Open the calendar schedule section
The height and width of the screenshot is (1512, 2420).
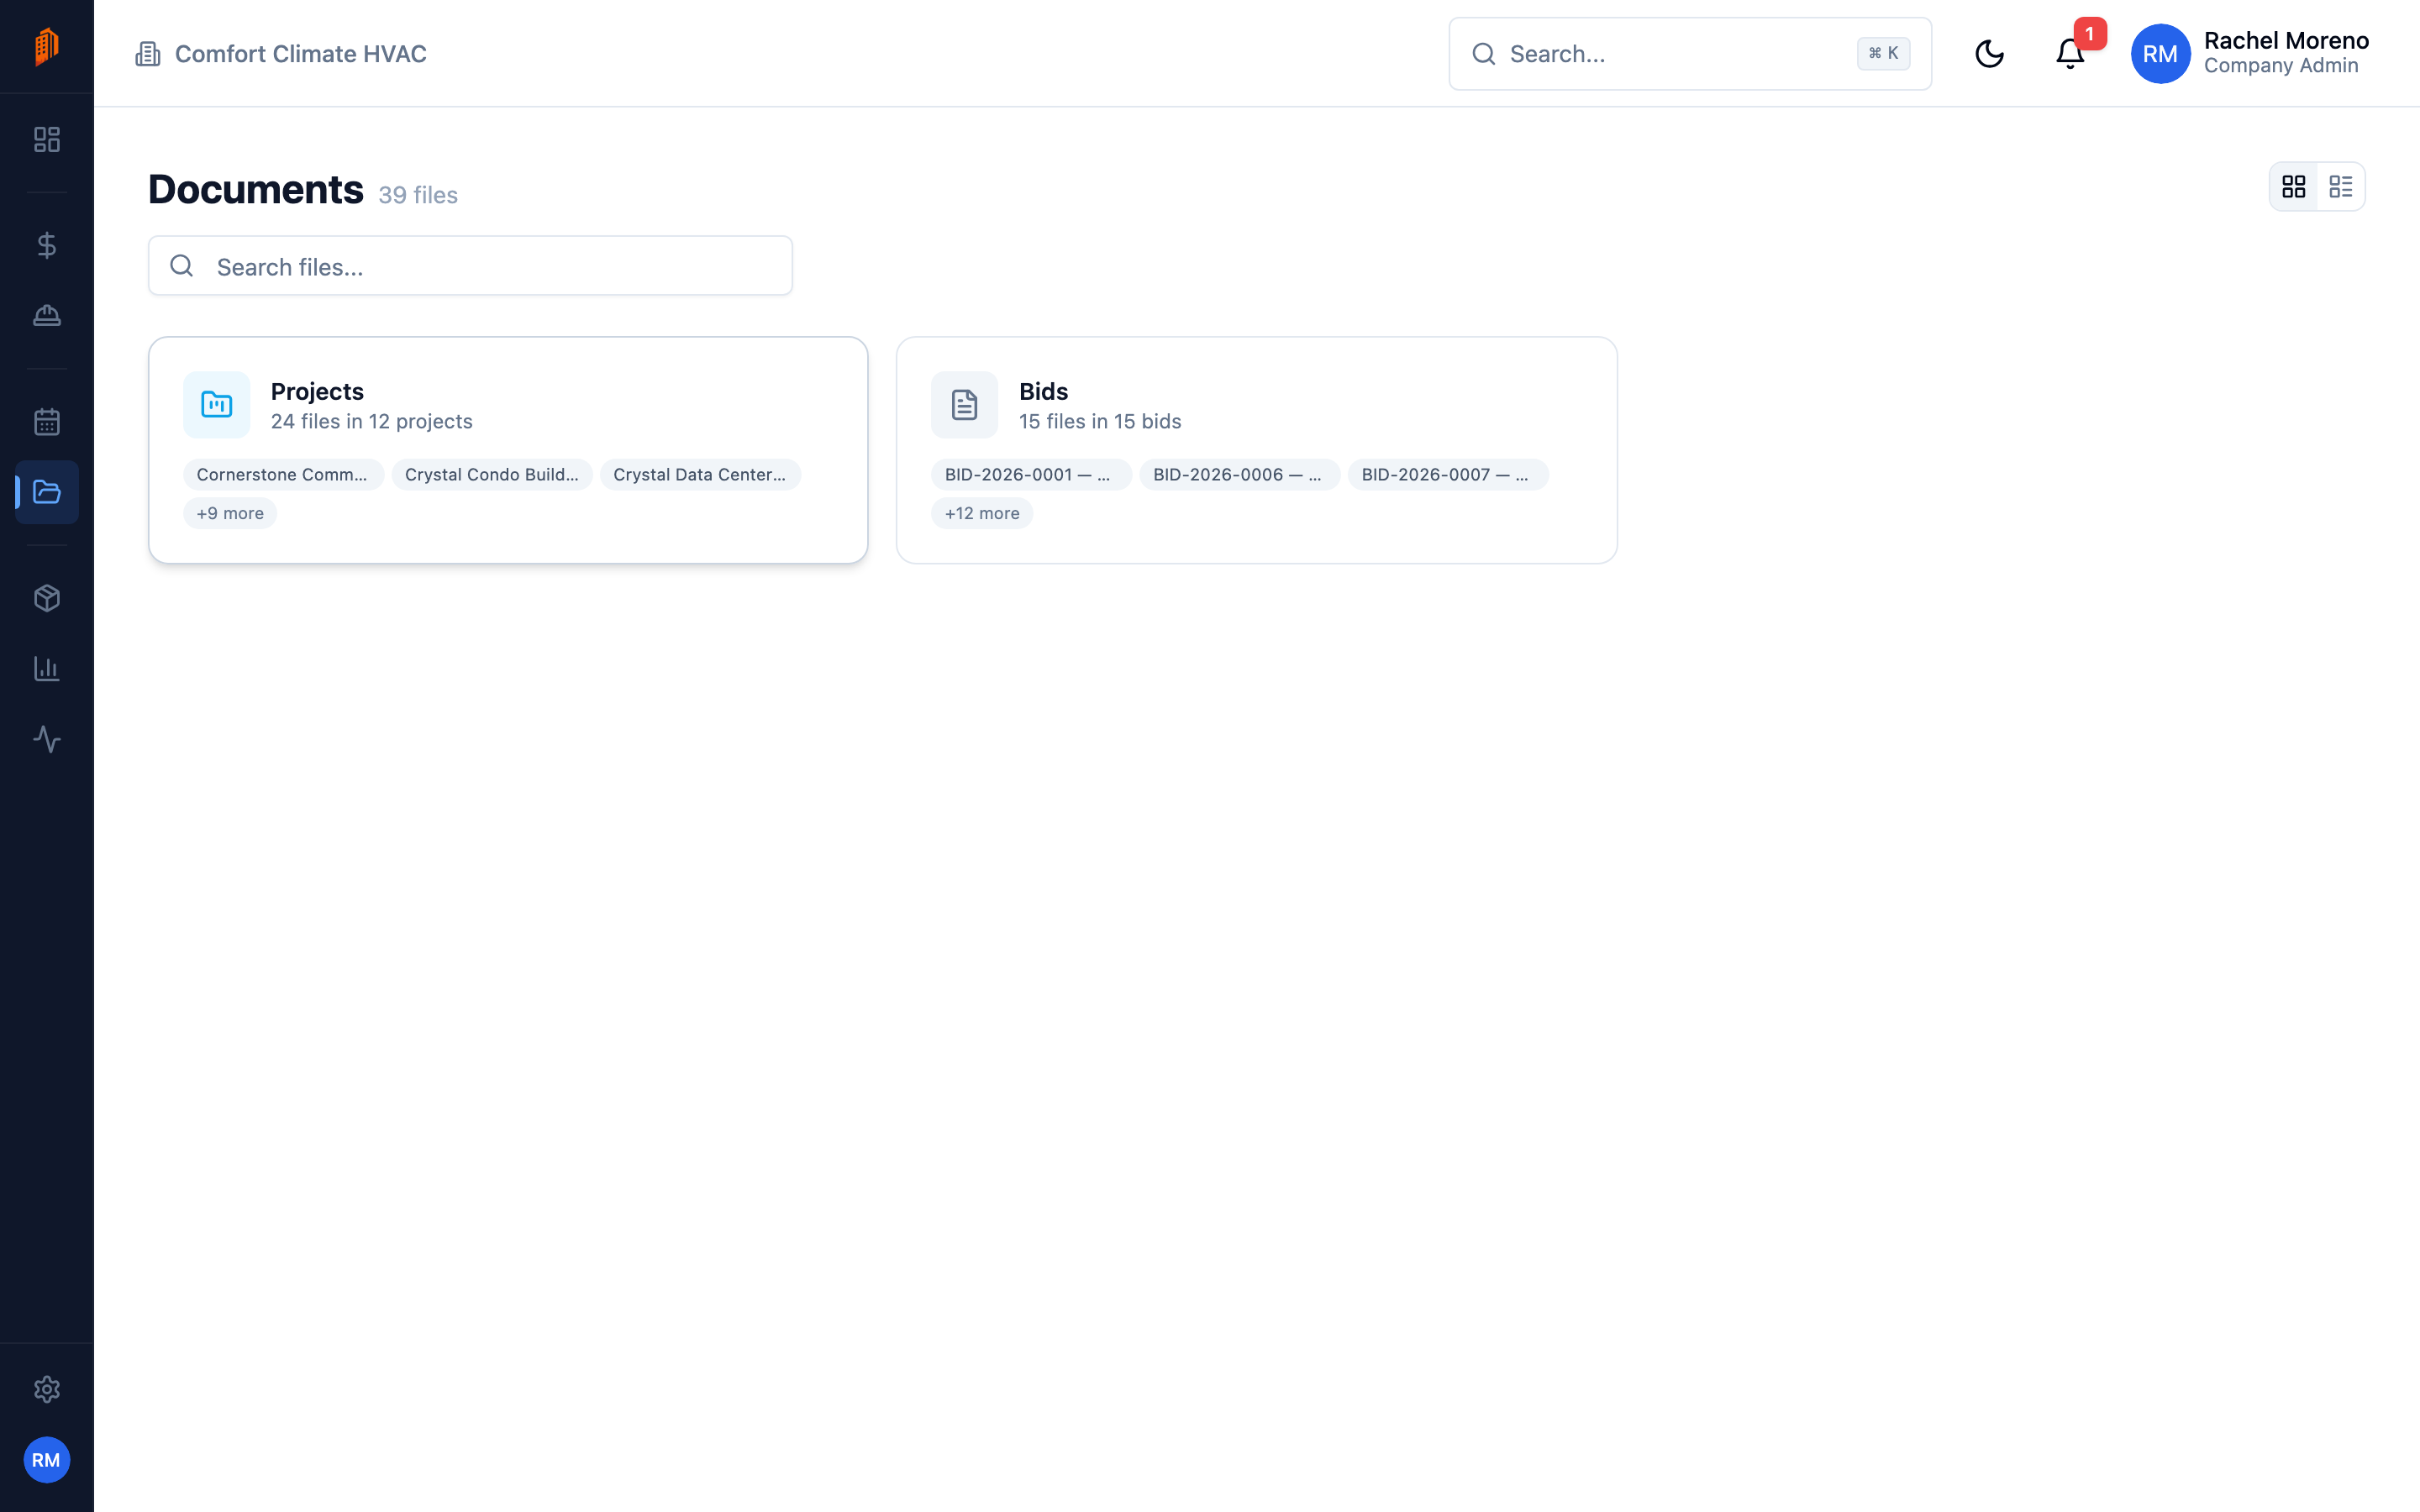pyautogui.click(x=47, y=422)
